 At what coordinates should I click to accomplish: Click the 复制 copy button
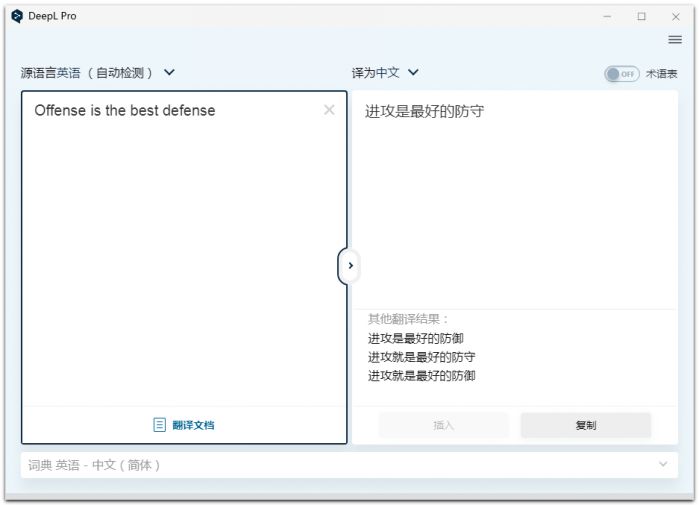tap(585, 425)
